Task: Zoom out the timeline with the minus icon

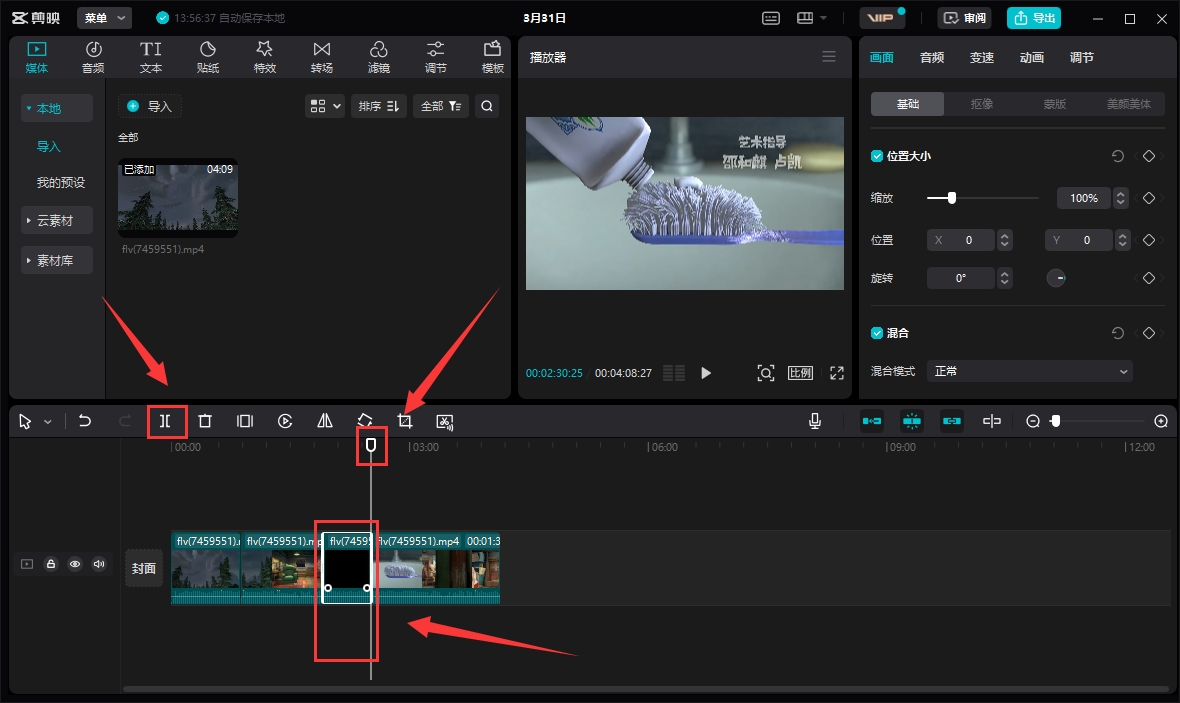Action: [1032, 421]
